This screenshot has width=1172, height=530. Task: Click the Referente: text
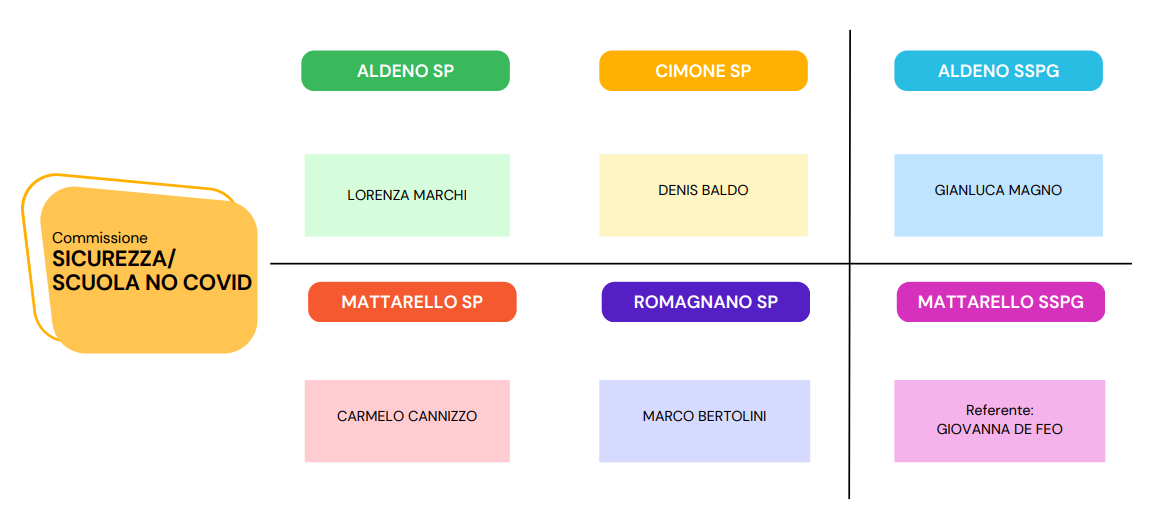coord(999,410)
